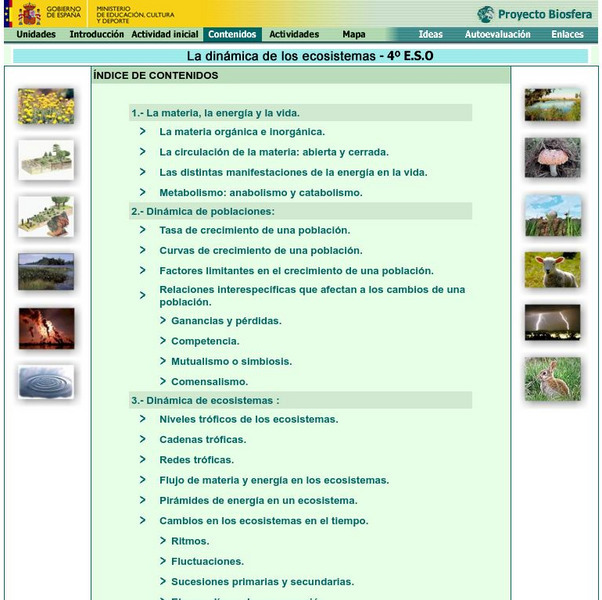Image resolution: width=602 pixels, height=600 pixels.
Task: Click the arrow beside Pirámides de energía
Action: [x=142, y=500]
